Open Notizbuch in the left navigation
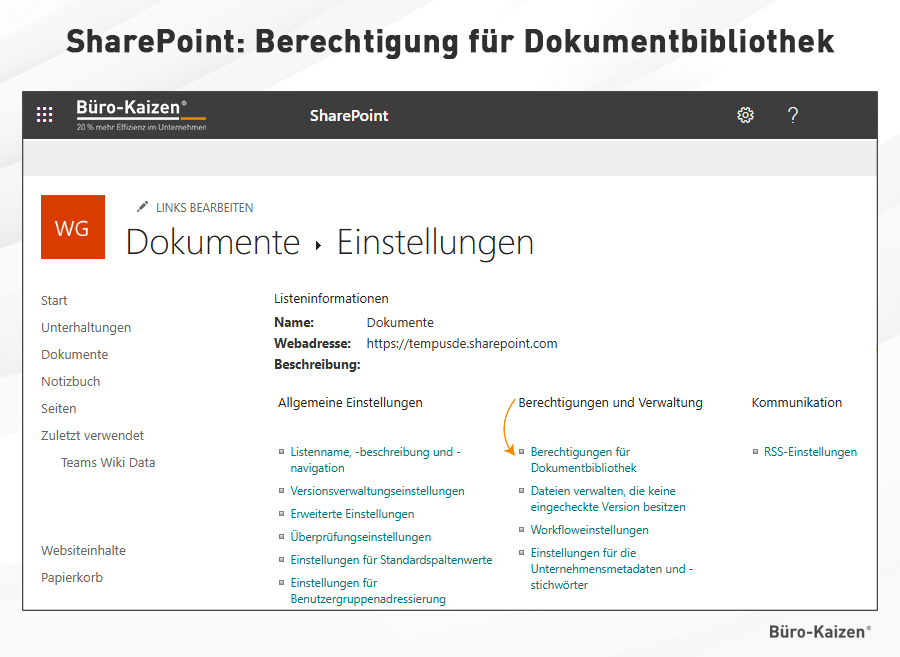900x657 pixels. click(71, 382)
